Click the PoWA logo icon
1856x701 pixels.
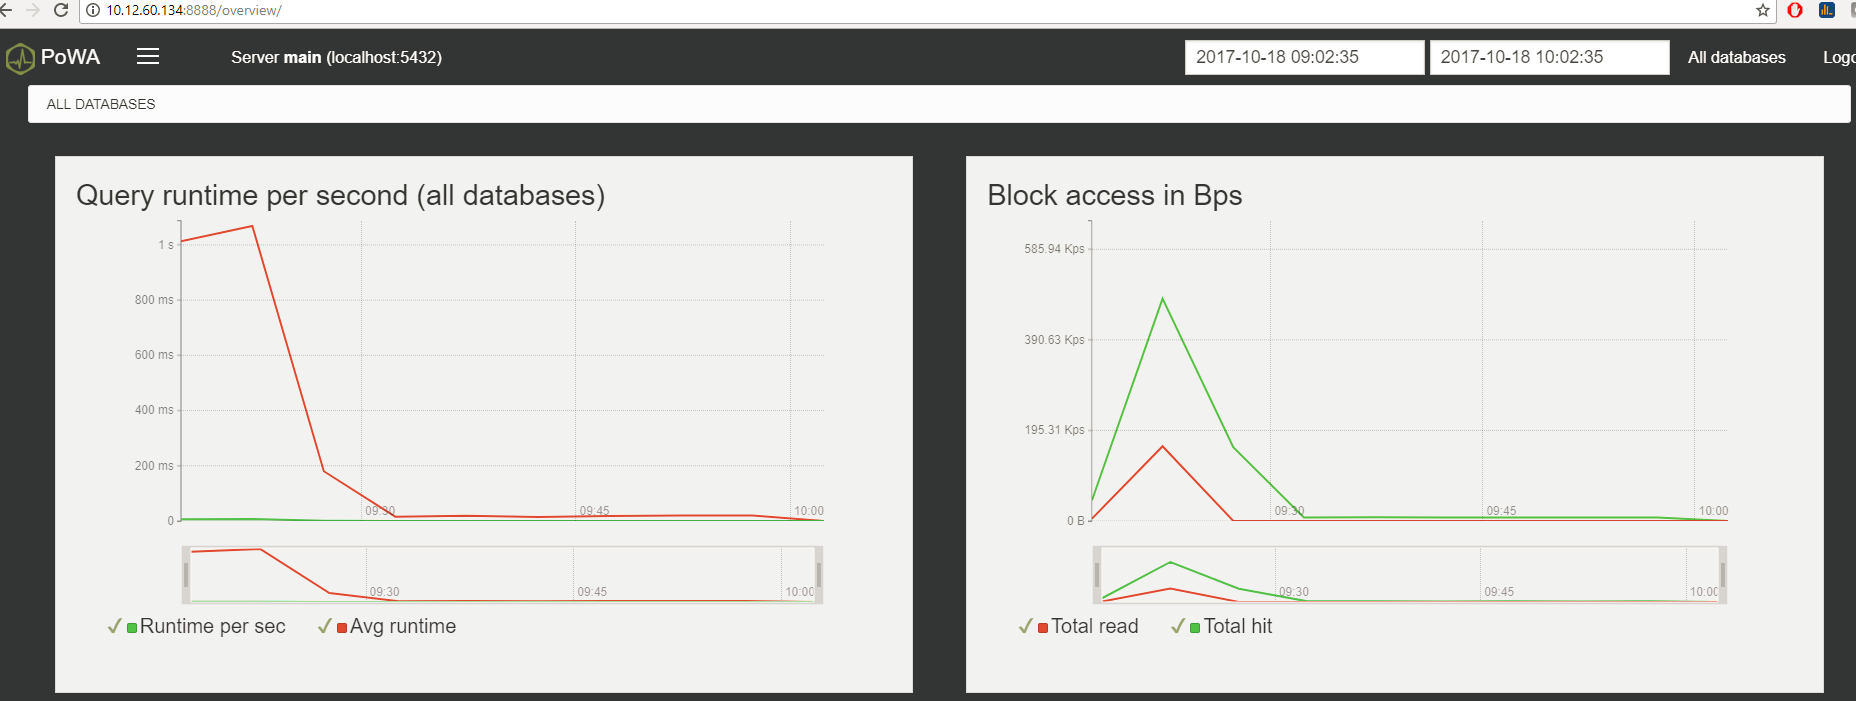pyautogui.click(x=20, y=58)
